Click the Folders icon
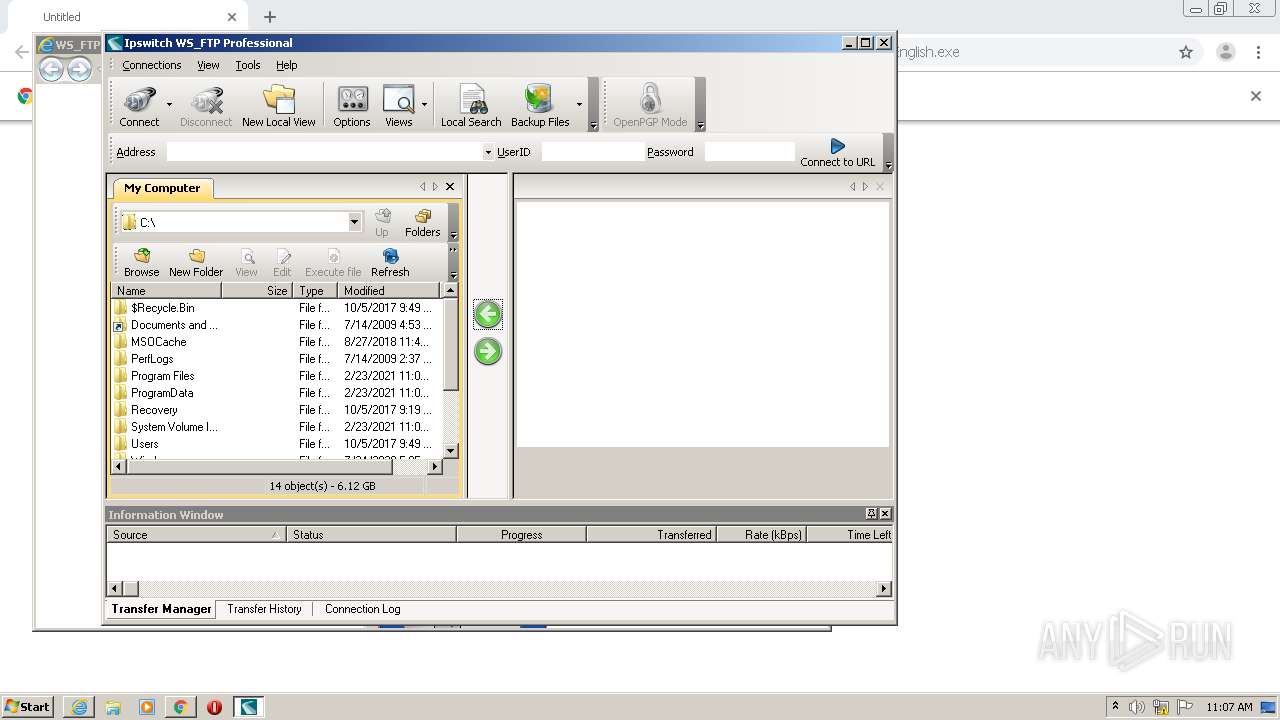Screen dimensions: 1280x720 (x=423, y=222)
